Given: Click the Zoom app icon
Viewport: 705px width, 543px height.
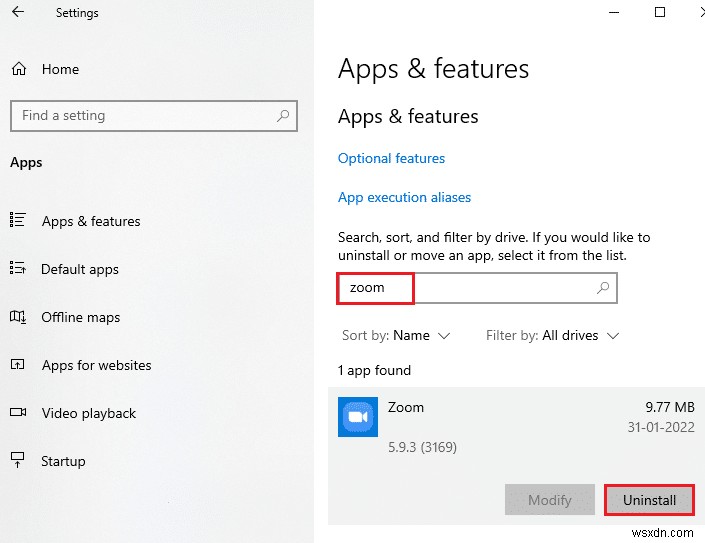Looking at the screenshot, I should pyautogui.click(x=358, y=417).
